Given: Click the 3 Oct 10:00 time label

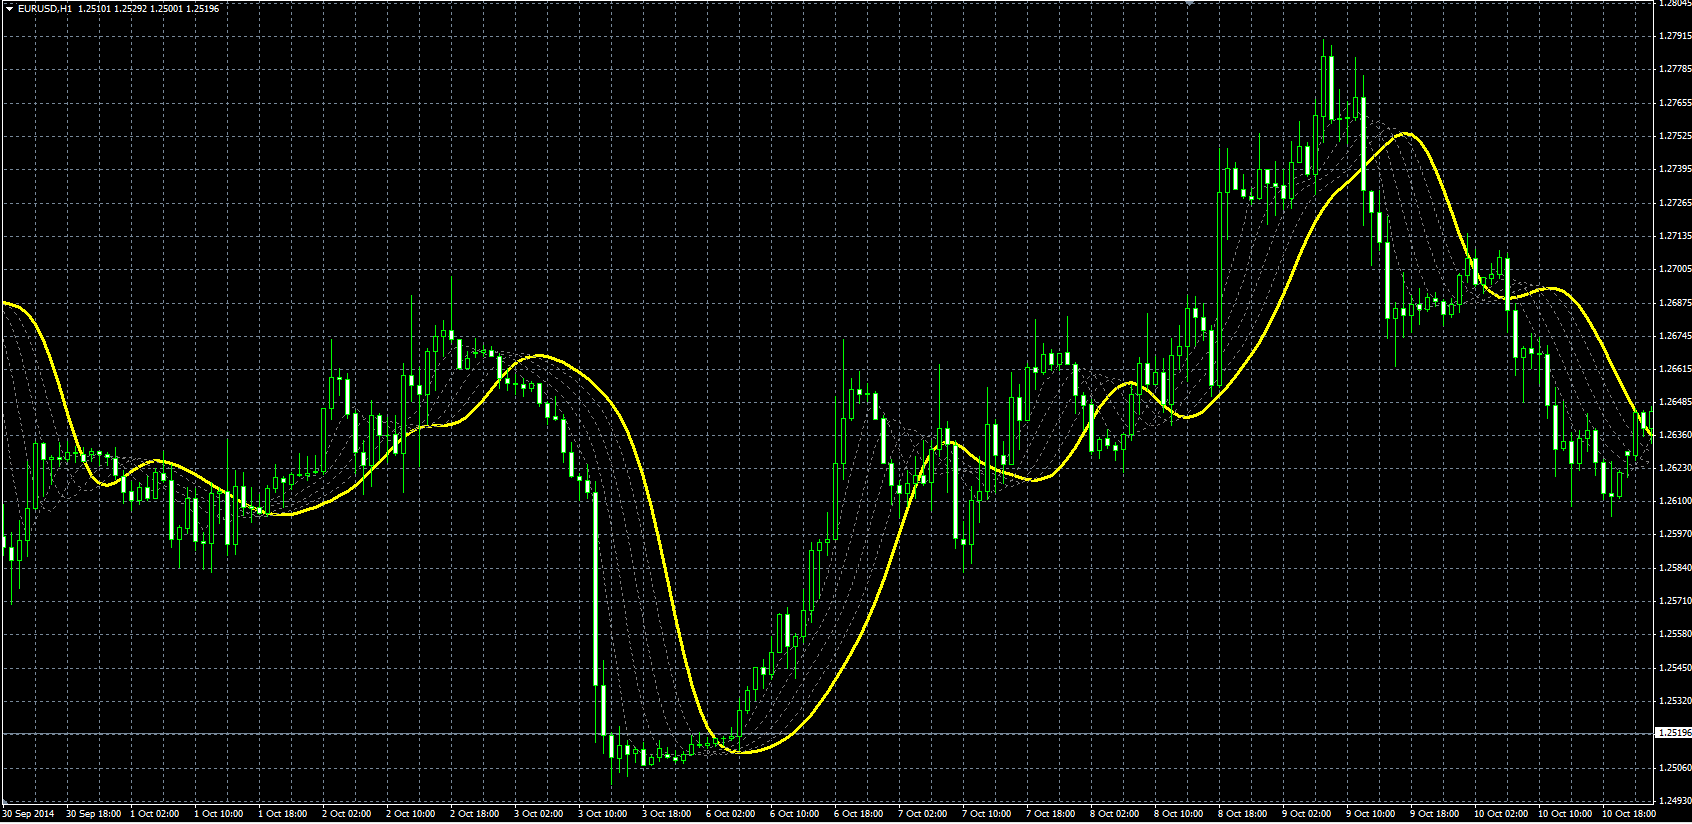Looking at the screenshot, I should coord(603,814).
